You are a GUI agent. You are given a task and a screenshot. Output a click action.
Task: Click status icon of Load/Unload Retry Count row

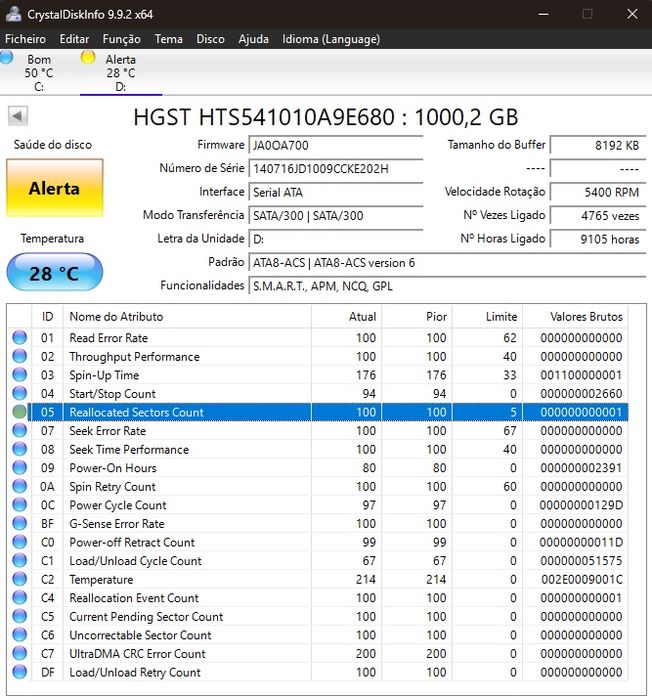point(19,672)
